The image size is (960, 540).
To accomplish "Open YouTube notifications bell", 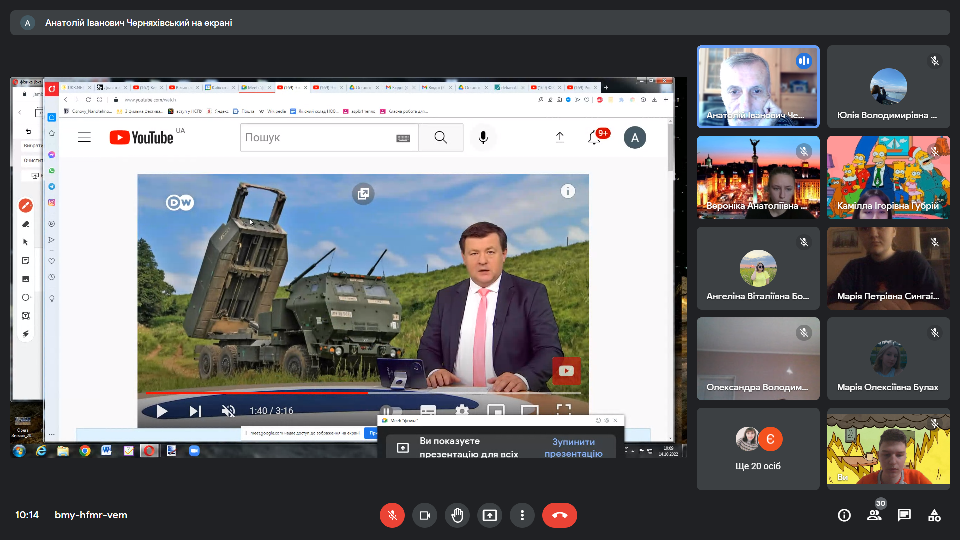I will tap(596, 137).
